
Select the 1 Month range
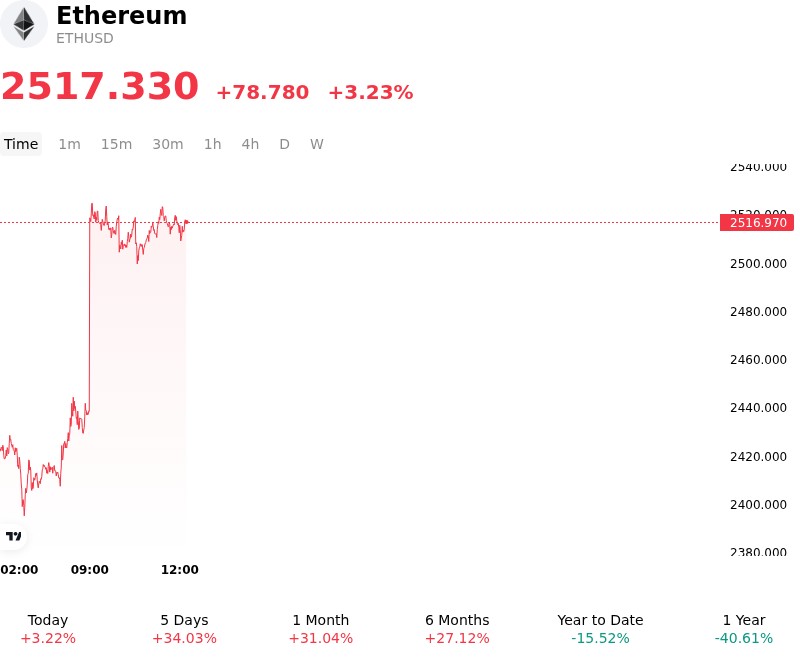point(320,629)
